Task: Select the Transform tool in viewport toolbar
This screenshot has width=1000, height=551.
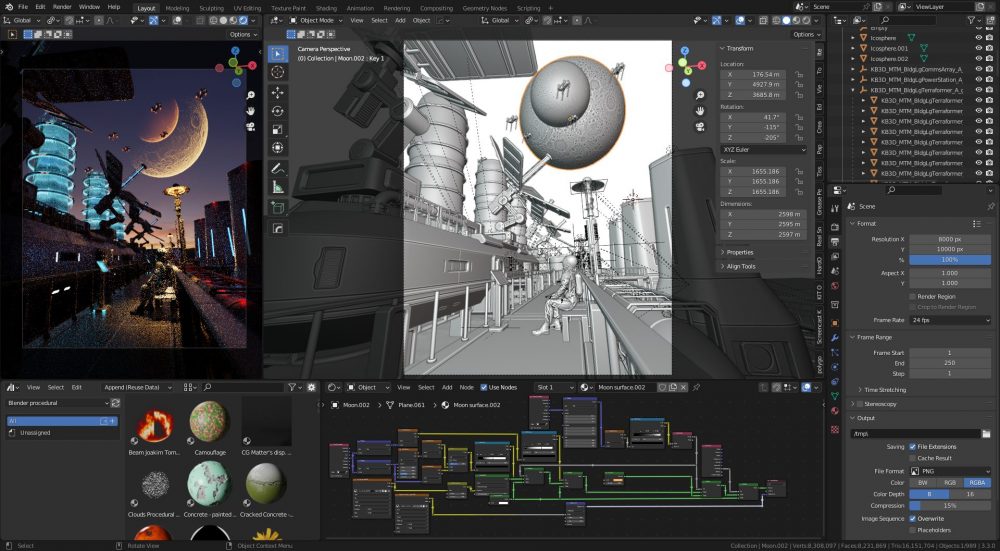Action: 277,148
